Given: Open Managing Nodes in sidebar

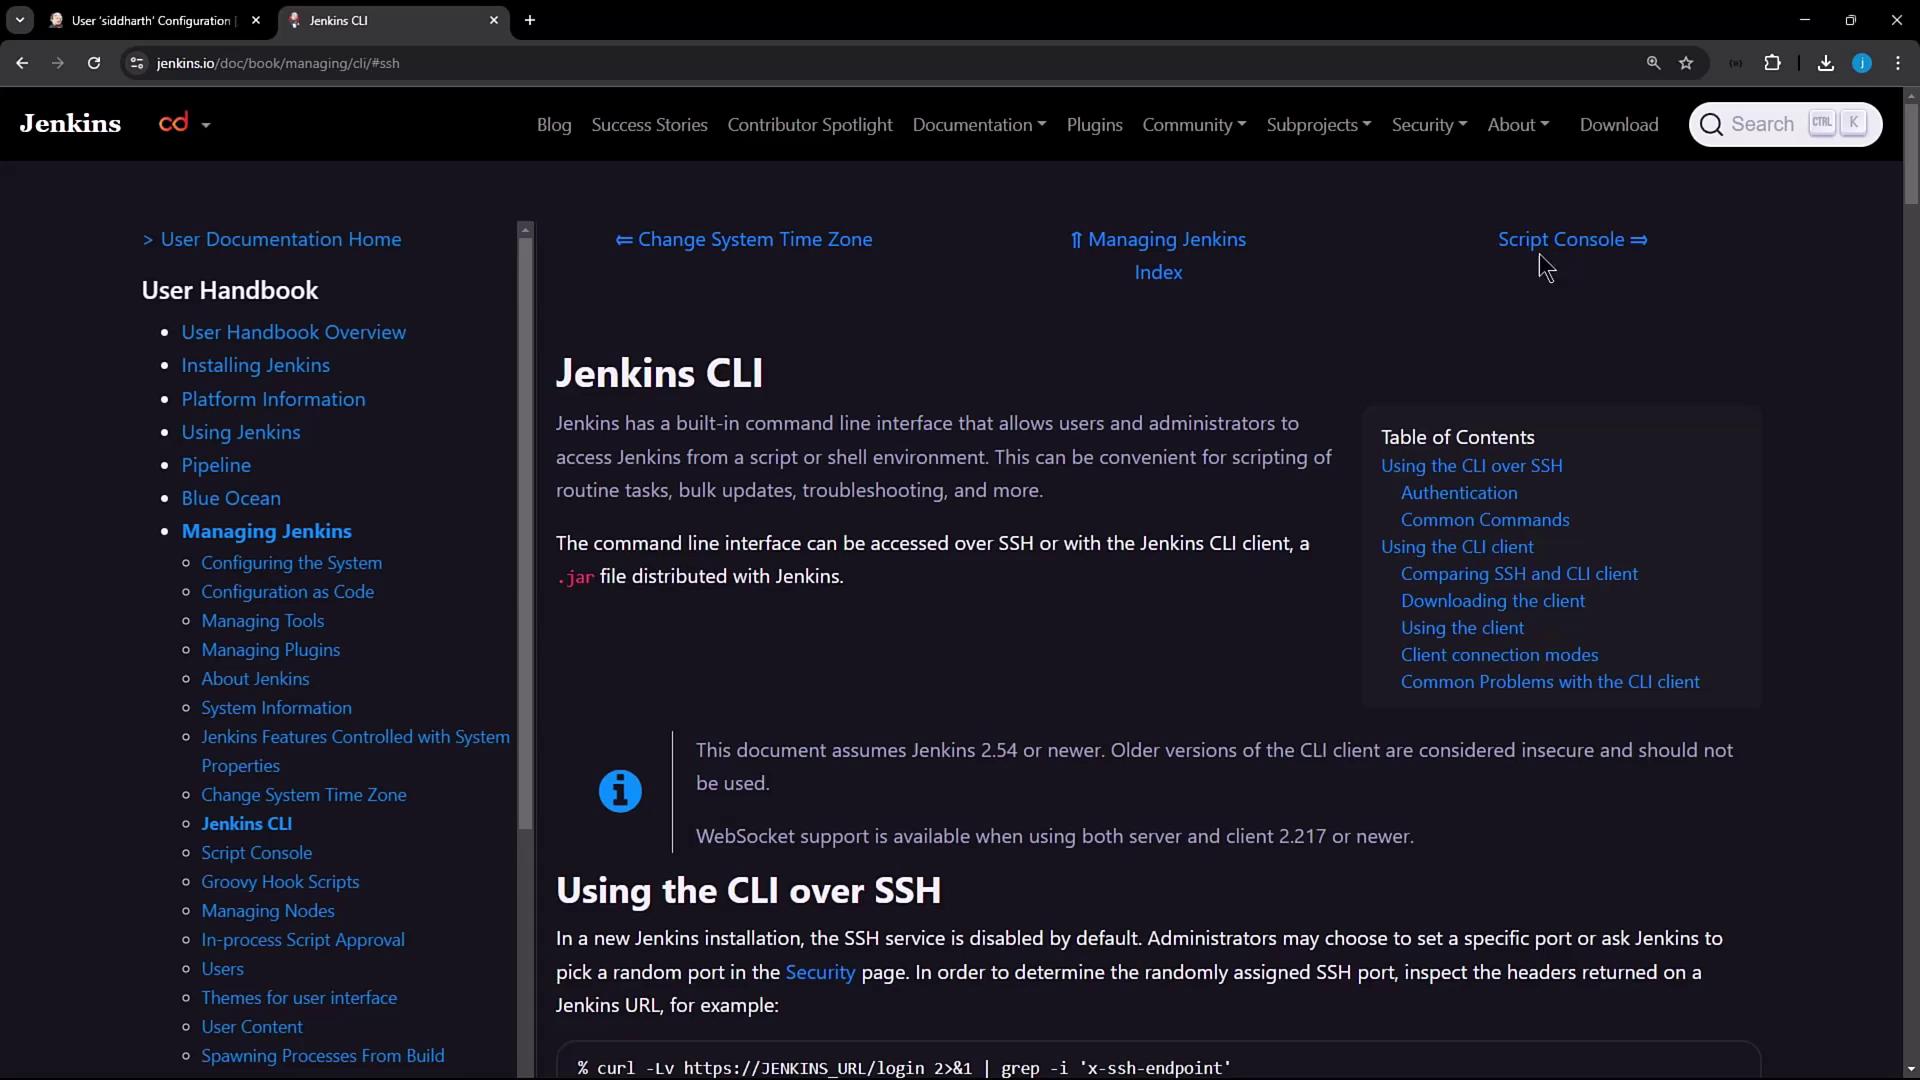Looking at the screenshot, I should click(x=267, y=911).
